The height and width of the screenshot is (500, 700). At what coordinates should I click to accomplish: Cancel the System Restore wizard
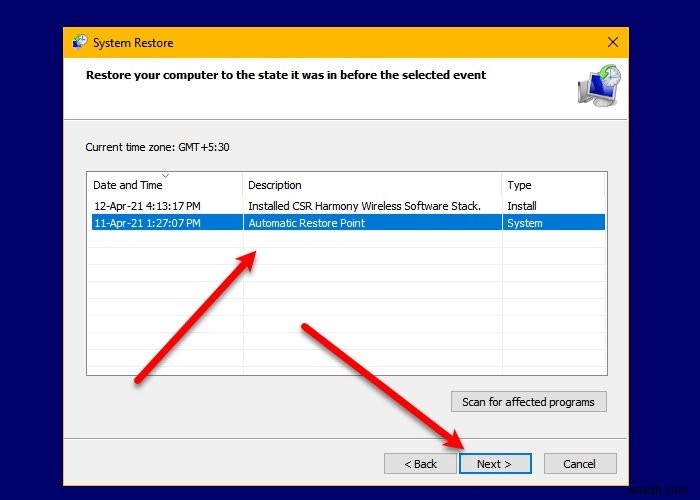(x=580, y=464)
